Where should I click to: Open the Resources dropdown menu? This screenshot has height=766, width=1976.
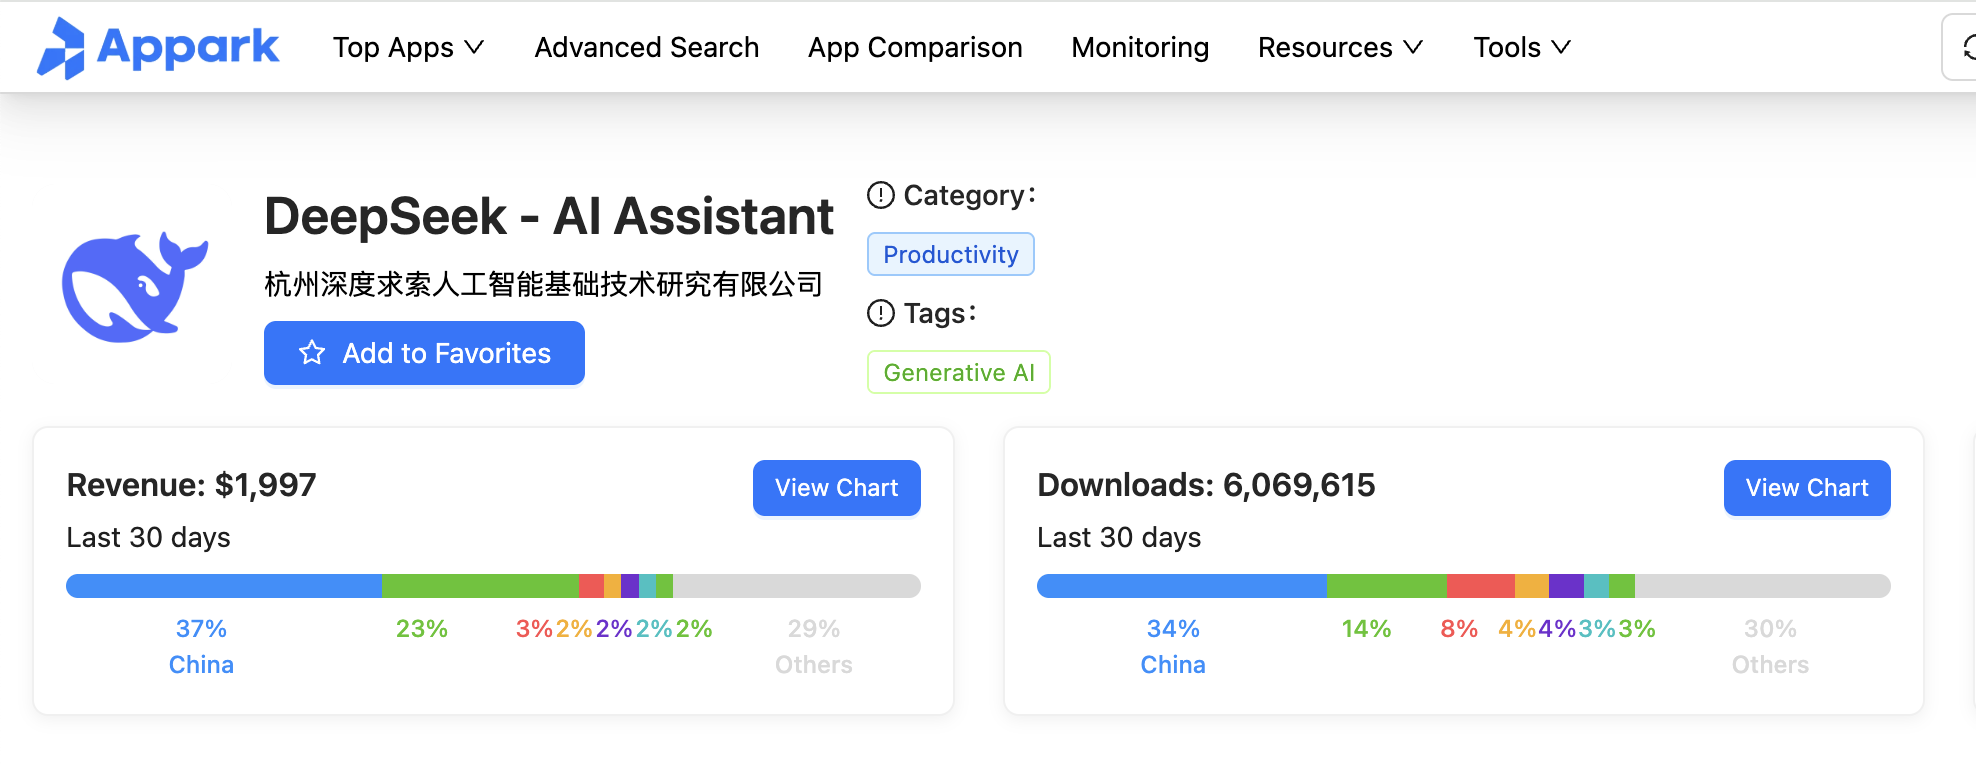click(x=1339, y=47)
